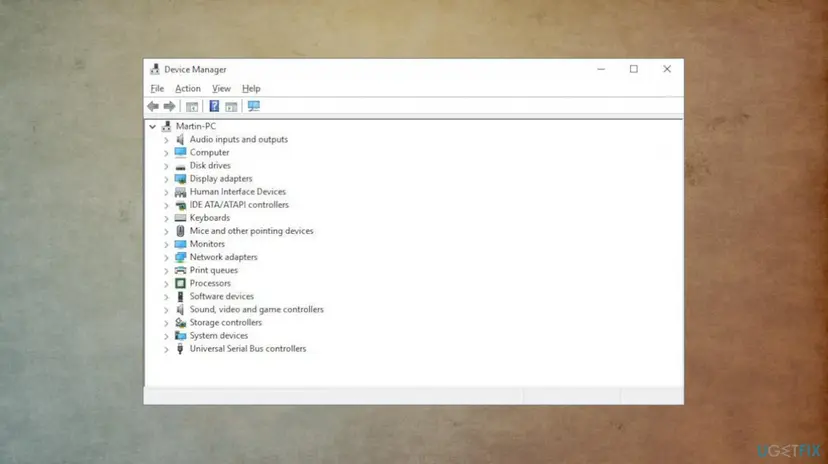This screenshot has width=828, height=464.
Task: Show the console tree toolbar icon
Action: (192, 107)
